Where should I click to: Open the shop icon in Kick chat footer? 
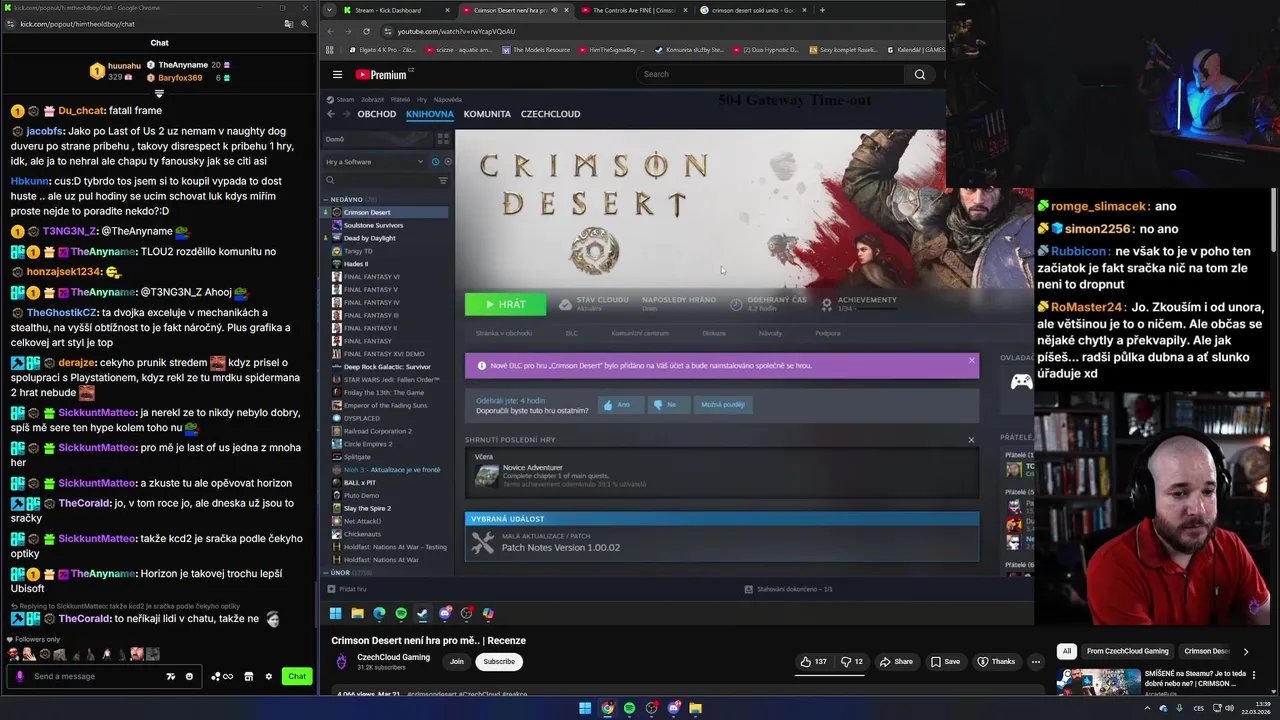pyautogui.click(x=249, y=676)
